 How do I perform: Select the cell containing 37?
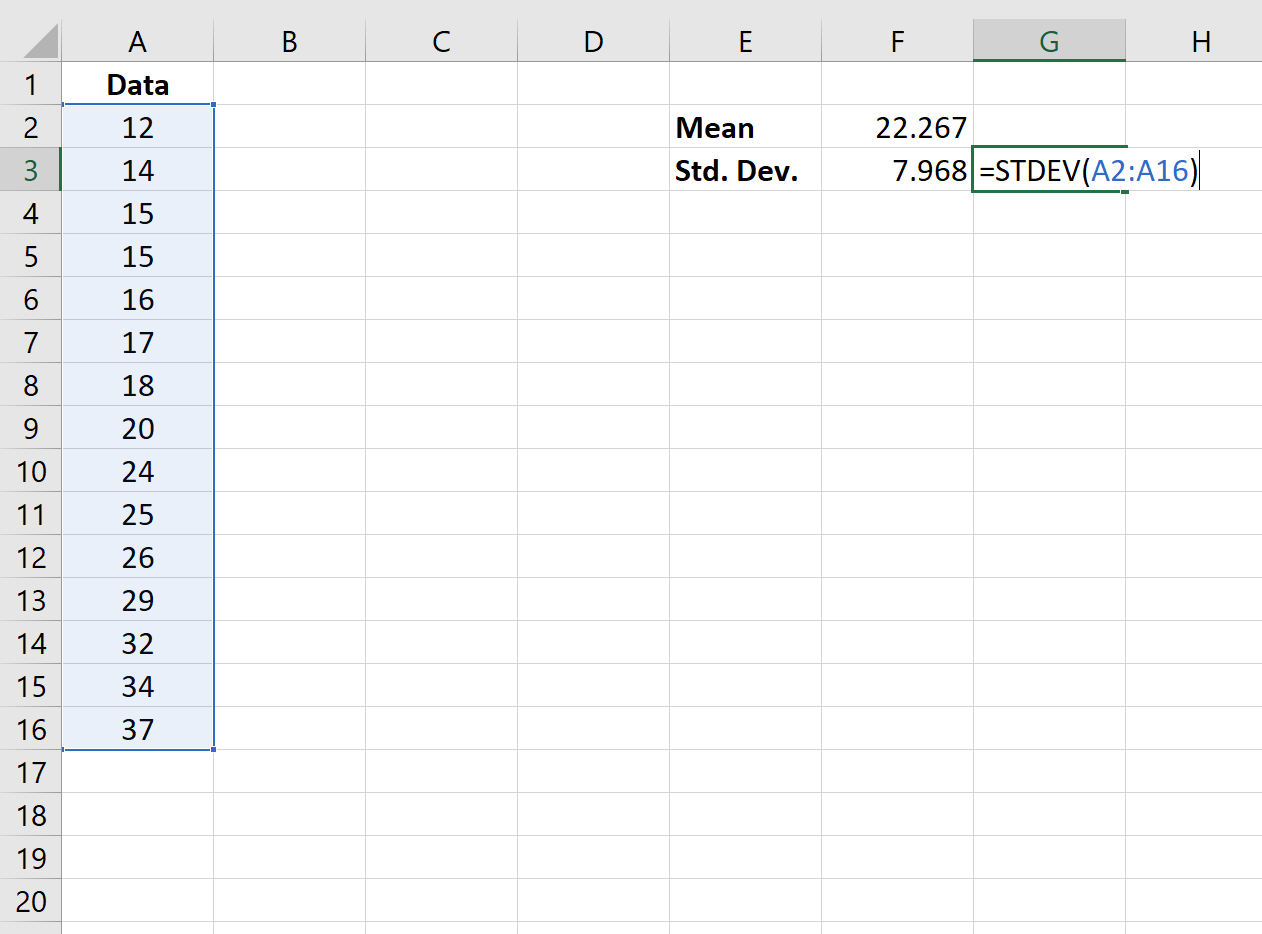click(x=137, y=729)
